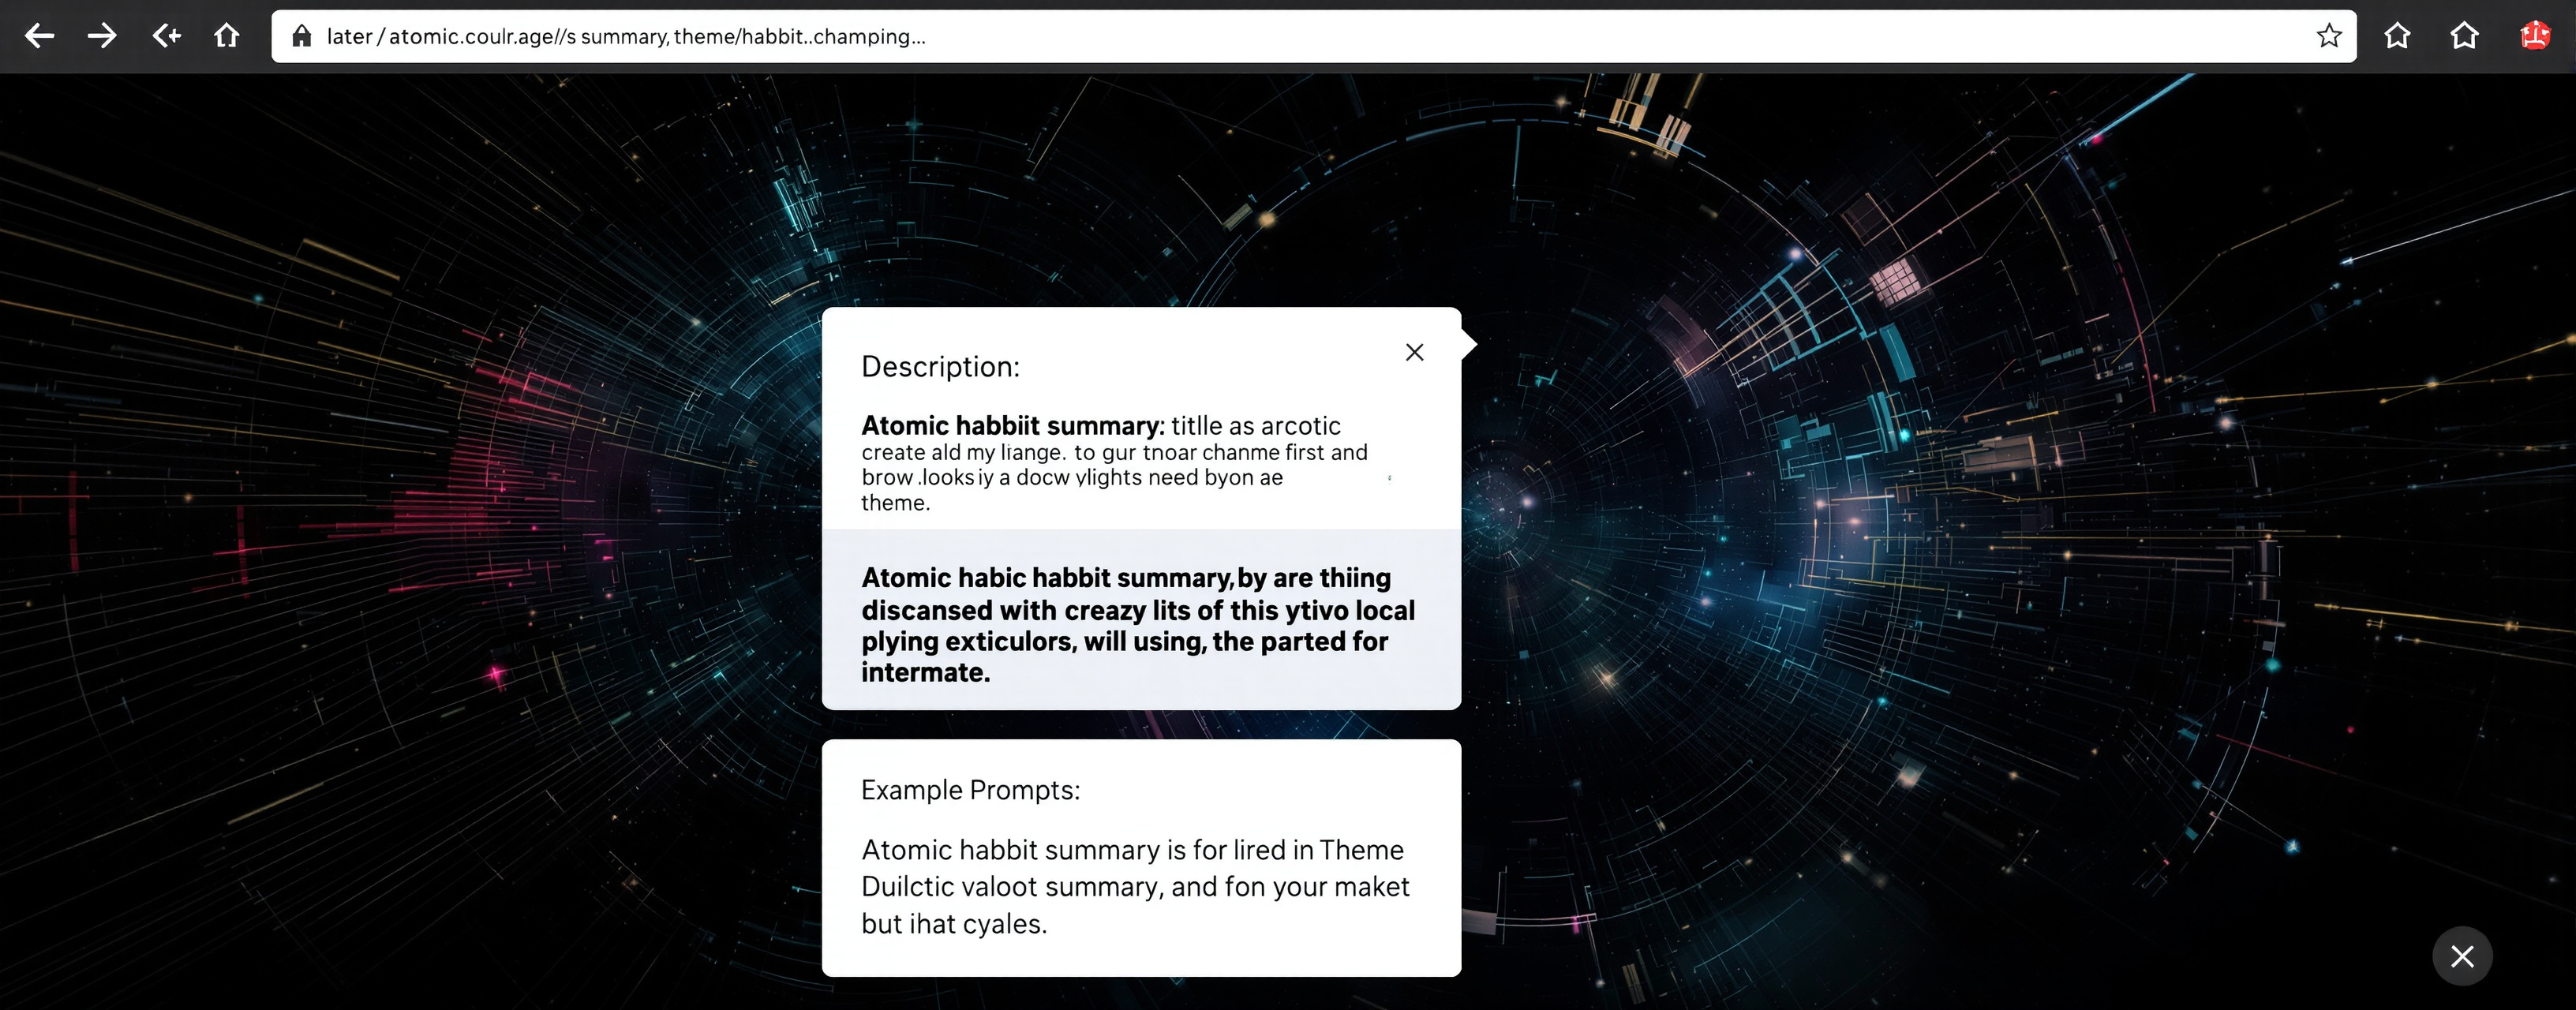Open the red extension icon
Screen dimensions: 2576x1010
[2535, 36]
